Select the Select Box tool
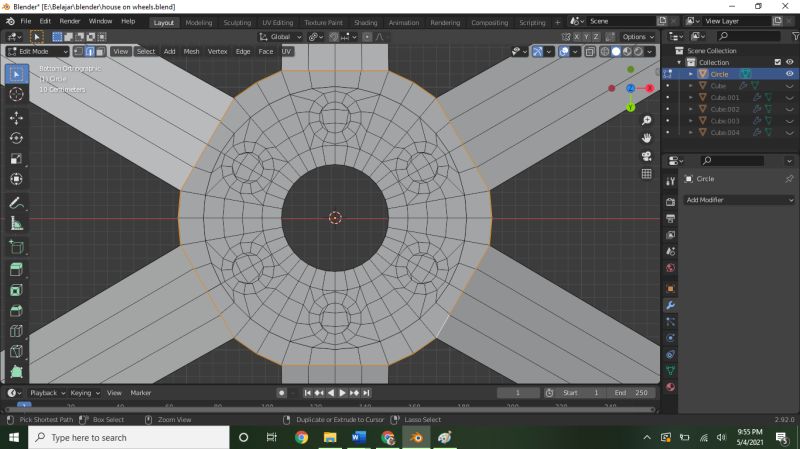 click(16, 74)
